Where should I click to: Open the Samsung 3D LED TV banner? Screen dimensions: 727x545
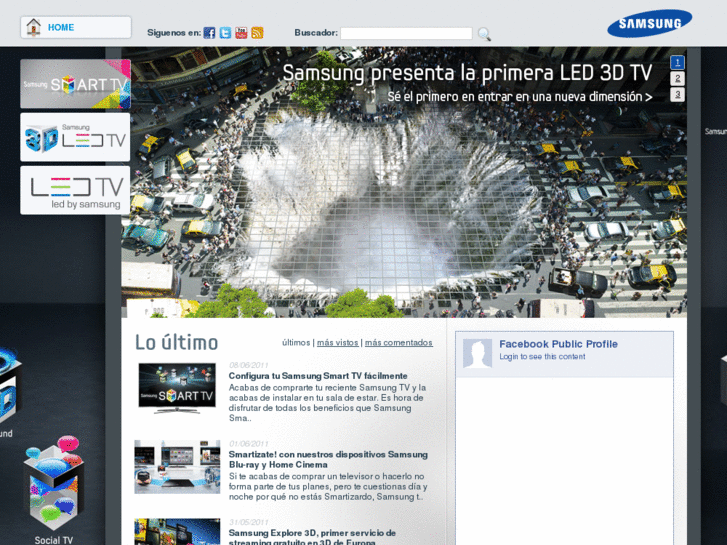tap(75, 137)
